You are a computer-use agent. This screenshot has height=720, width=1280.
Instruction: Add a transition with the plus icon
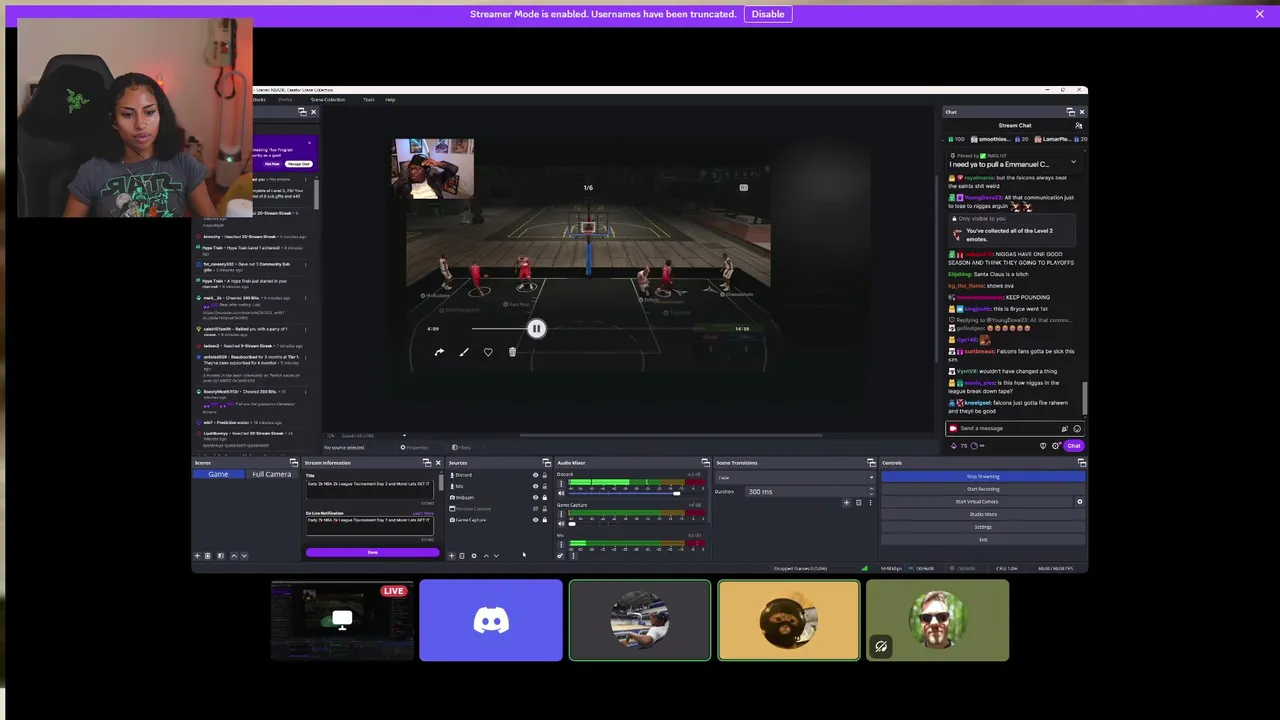847,503
